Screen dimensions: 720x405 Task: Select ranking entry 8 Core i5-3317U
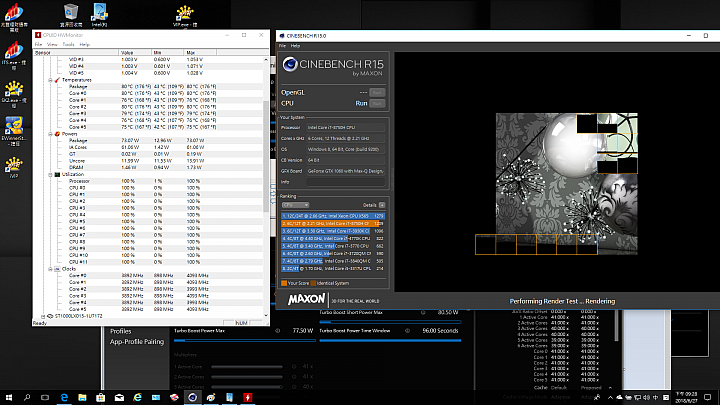click(x=333, y=268)
